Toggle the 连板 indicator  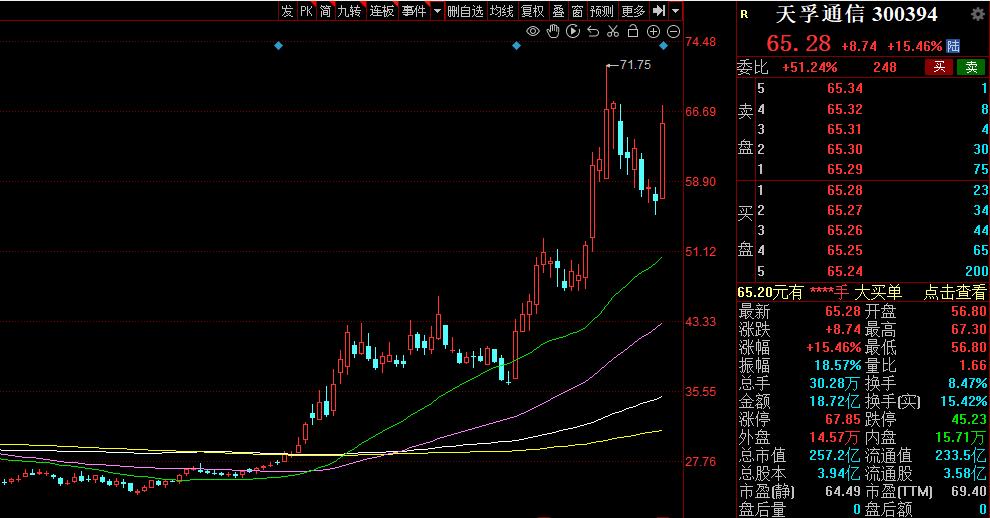tap(382, 11)
